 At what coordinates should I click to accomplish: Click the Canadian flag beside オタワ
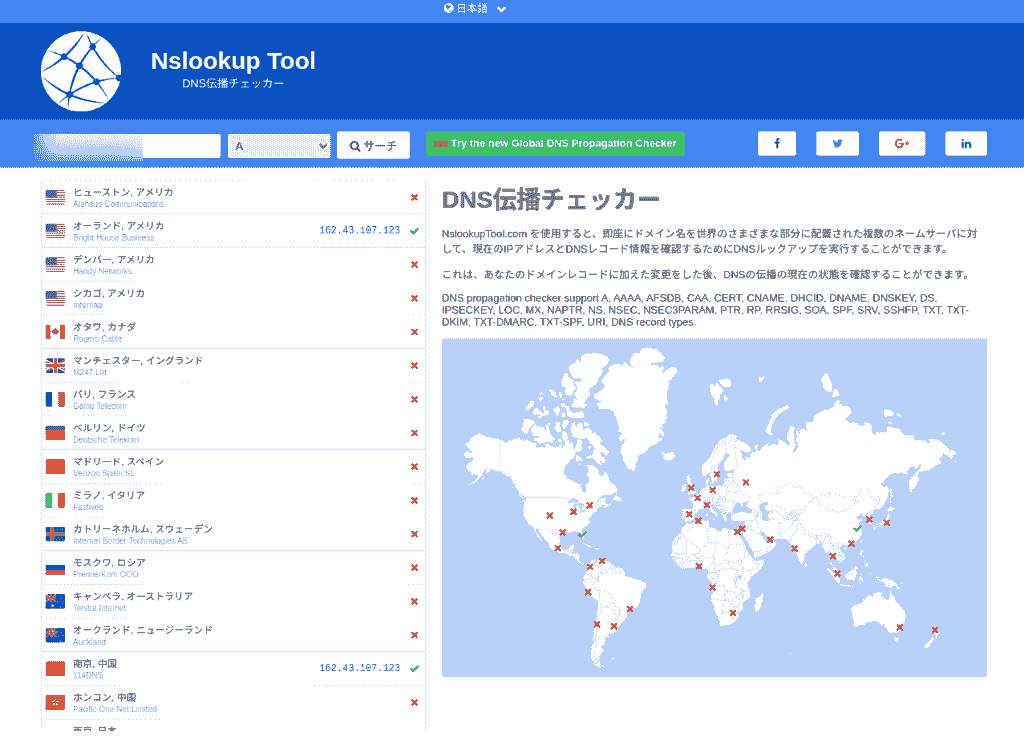pos(56,332)
